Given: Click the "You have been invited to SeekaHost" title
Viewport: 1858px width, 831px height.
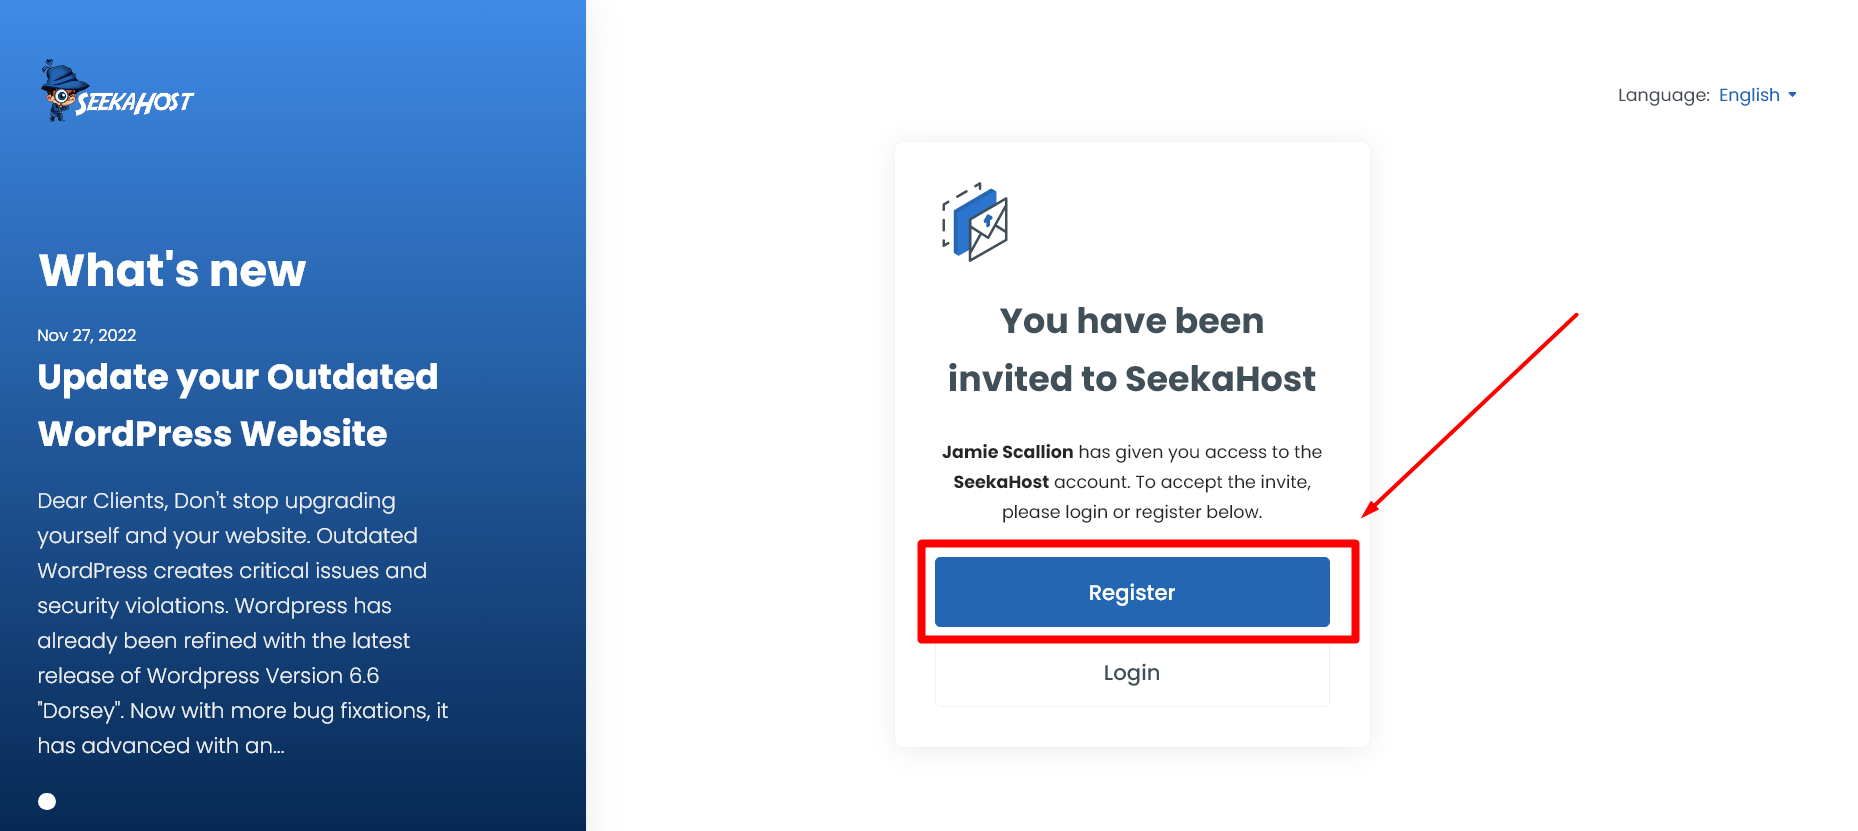Looking at the screenshot, I should [x=1131, y=350].
